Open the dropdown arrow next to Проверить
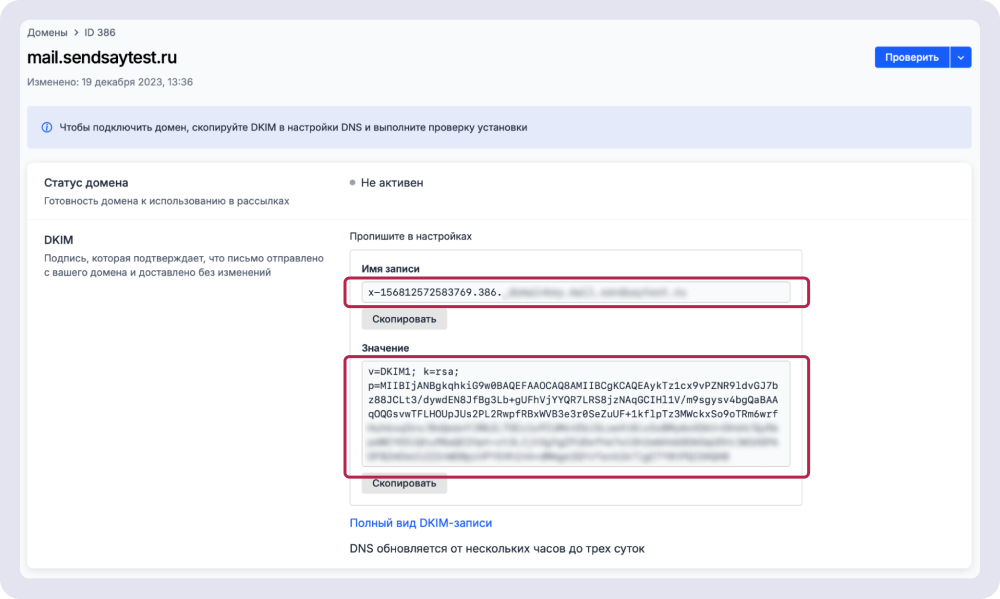 point(960,57)
